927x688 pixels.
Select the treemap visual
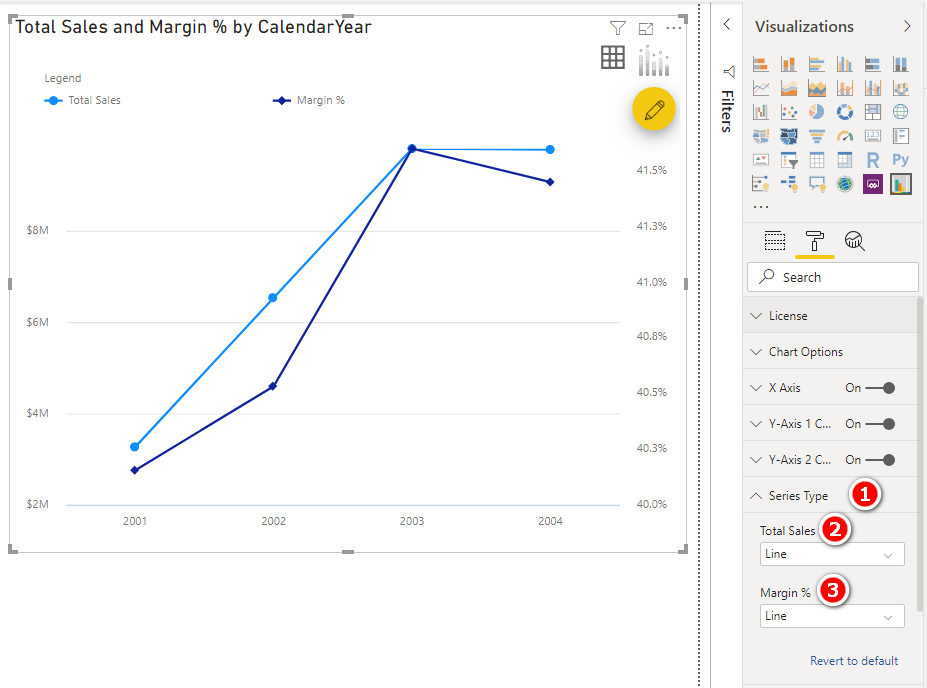tap(873, 112)
